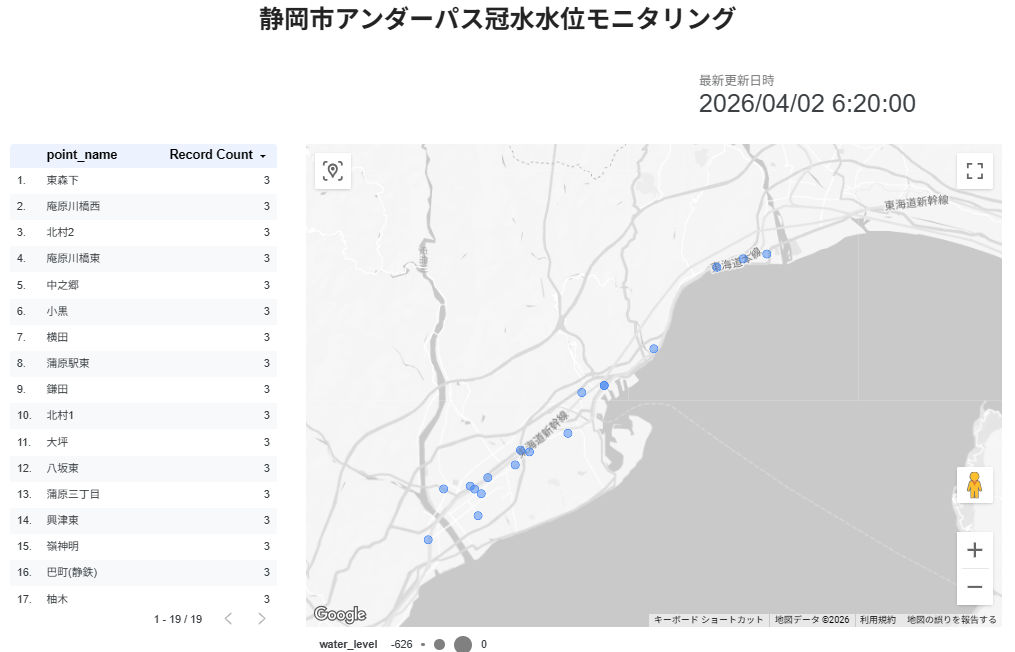Toggle fullscreen map view
The height and width of the screenshot is (652, 1015).
(975, 171)
